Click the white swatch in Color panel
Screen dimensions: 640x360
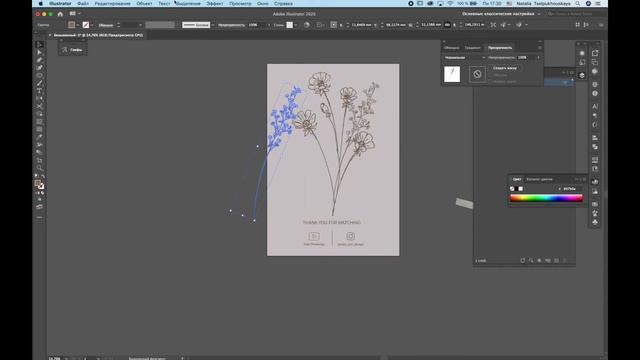click(x=520, y=189)
